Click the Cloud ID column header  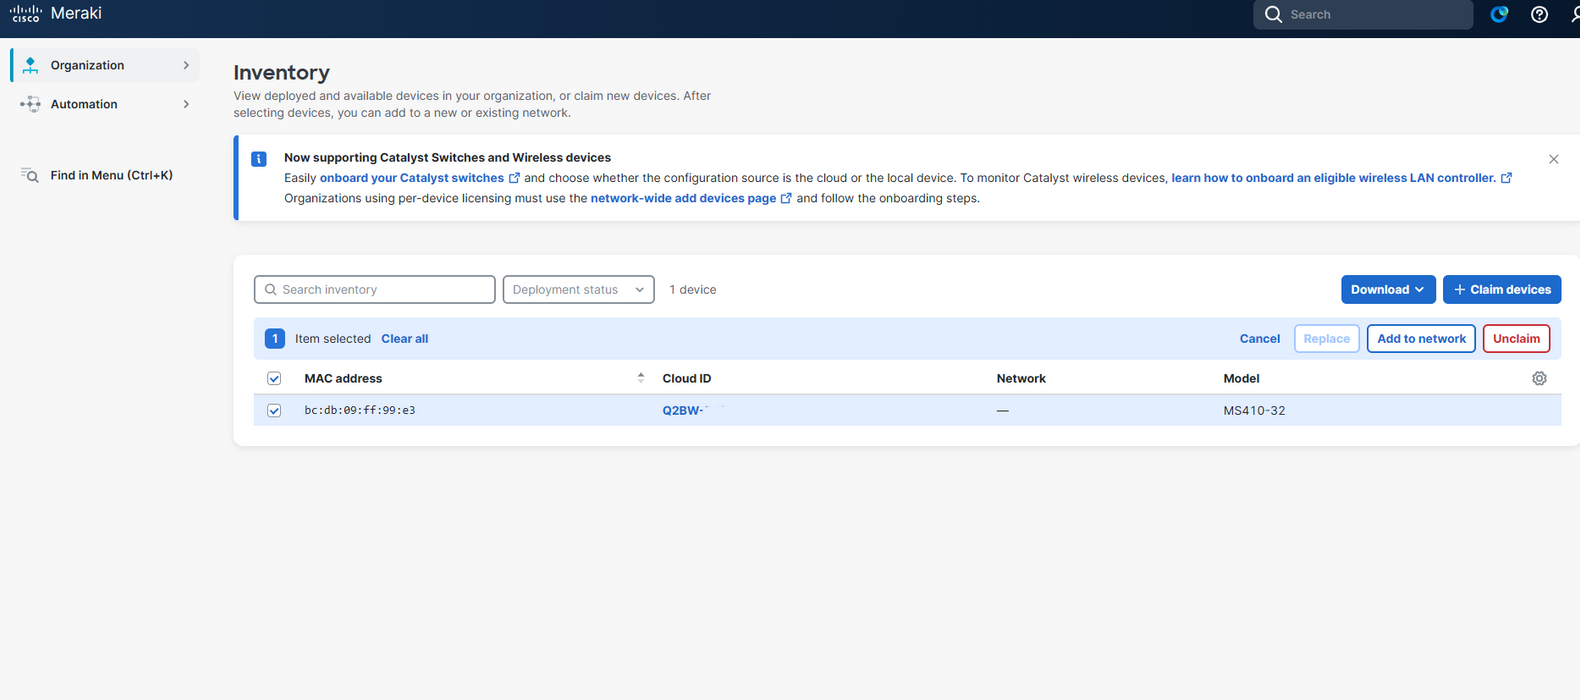687,379
